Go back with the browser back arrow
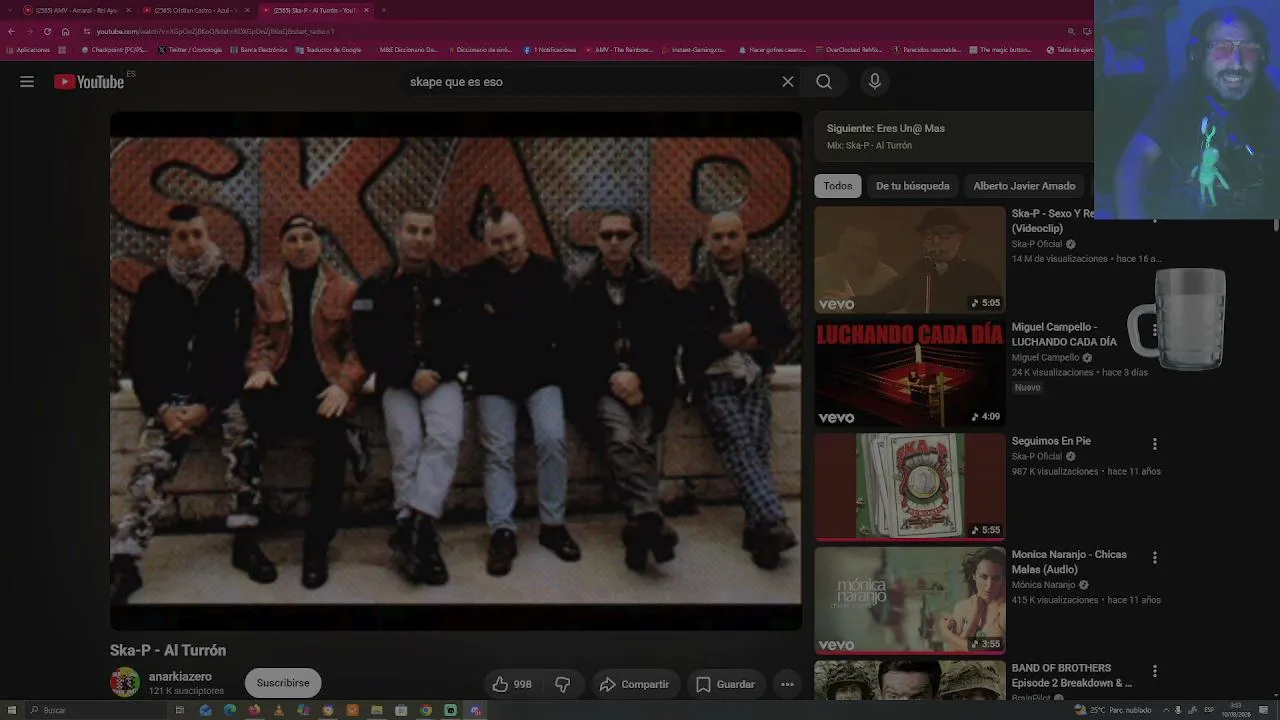 click(11, 31)
